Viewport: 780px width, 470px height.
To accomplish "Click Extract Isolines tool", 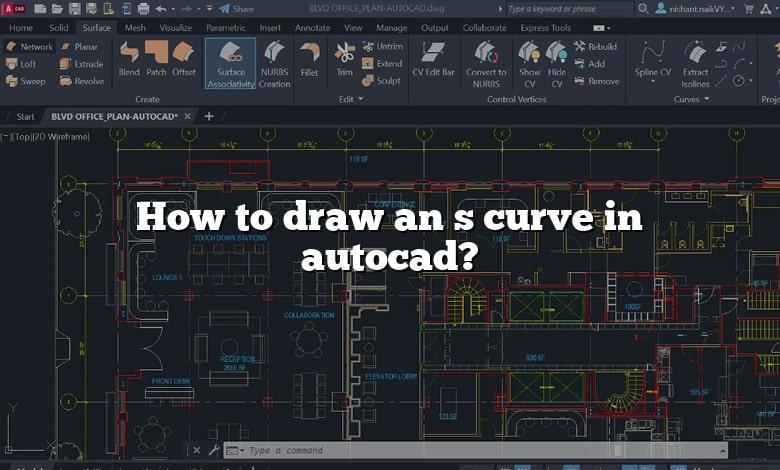I will pos(695,60).
